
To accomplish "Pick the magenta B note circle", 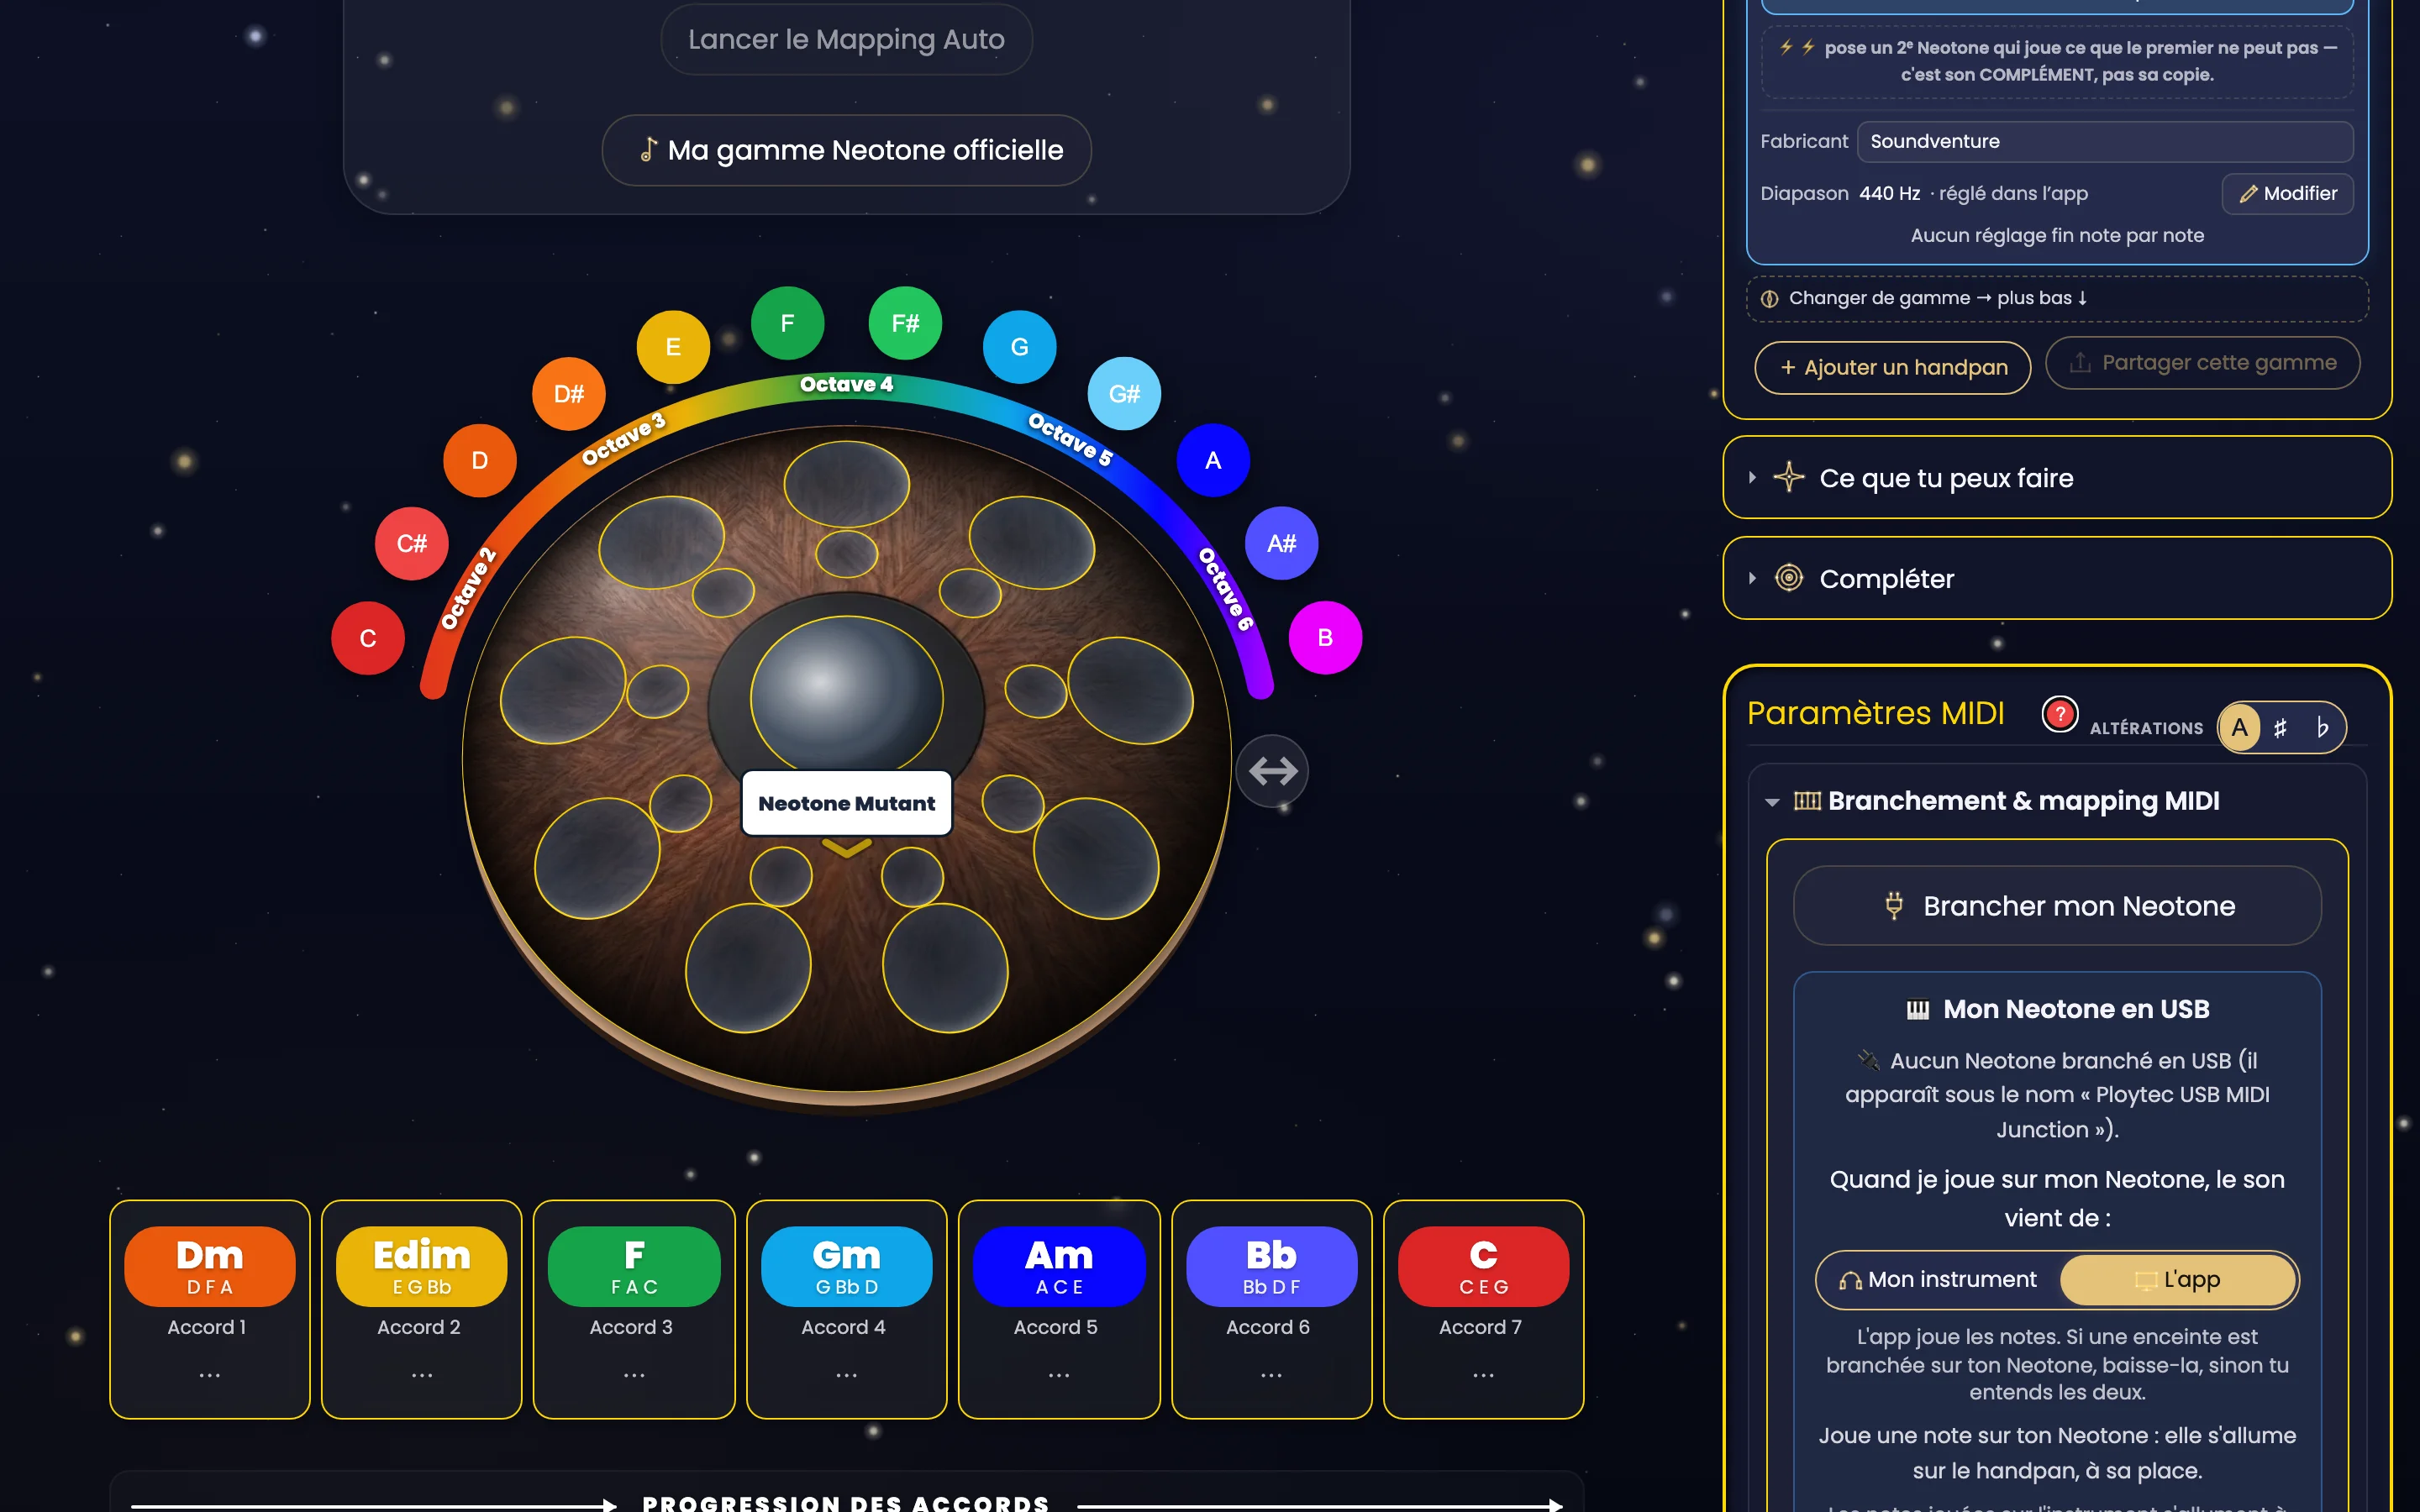I will point(1325,638).
